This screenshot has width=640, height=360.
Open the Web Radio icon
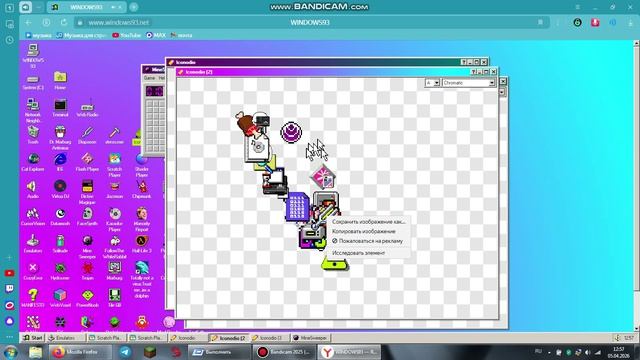pyautogui.click(x=87, y=108)
